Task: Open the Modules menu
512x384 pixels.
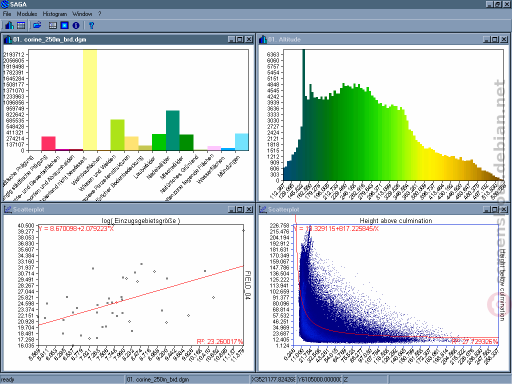Action: tap(27, 14)
